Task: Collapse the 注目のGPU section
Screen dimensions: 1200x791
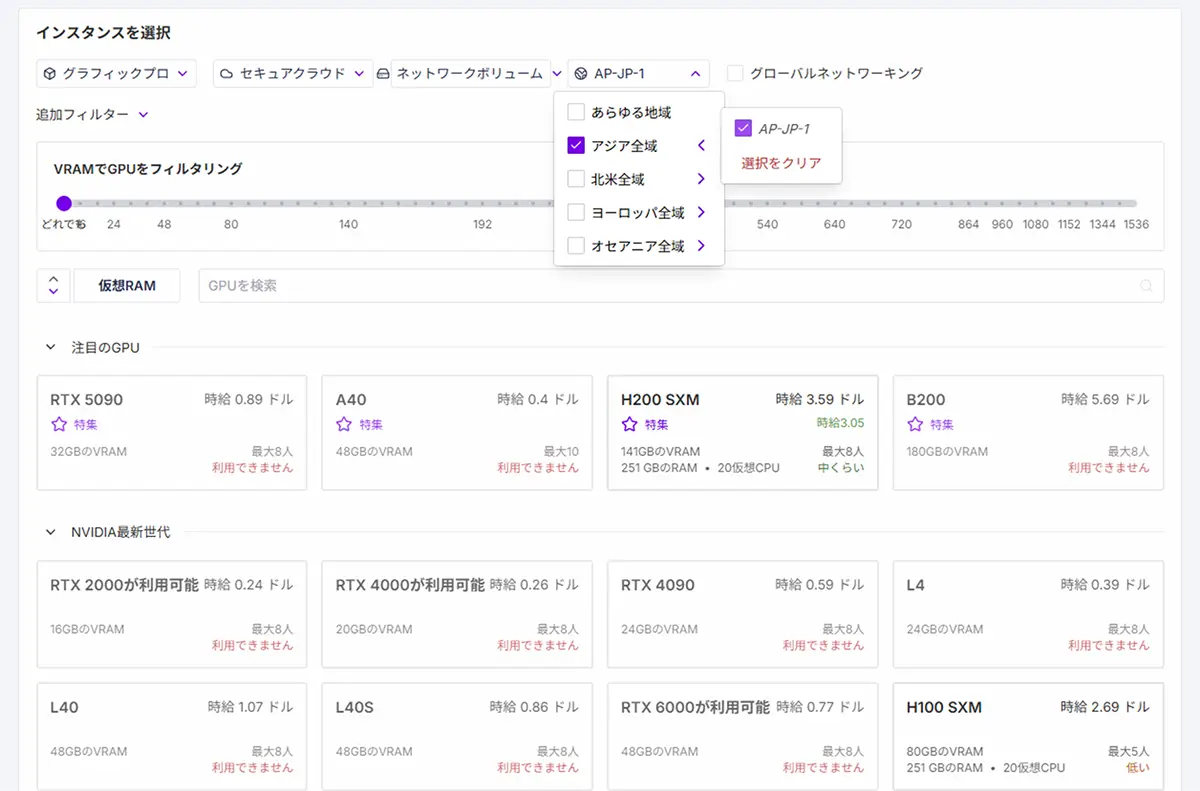Action: pyautogui.click(x=50, y=348)
